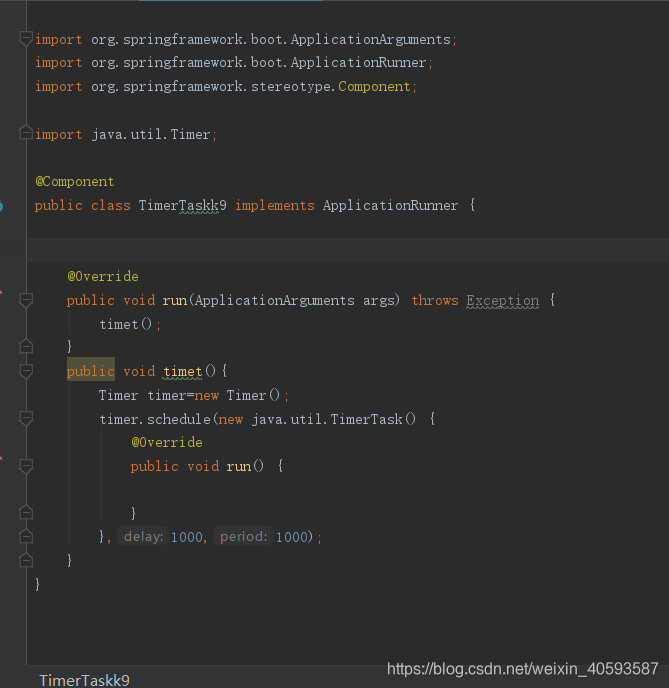Select TimerTaskk9 breadcrumb at the bottom
Screen dimensions: 669x688
pos(84,680)
